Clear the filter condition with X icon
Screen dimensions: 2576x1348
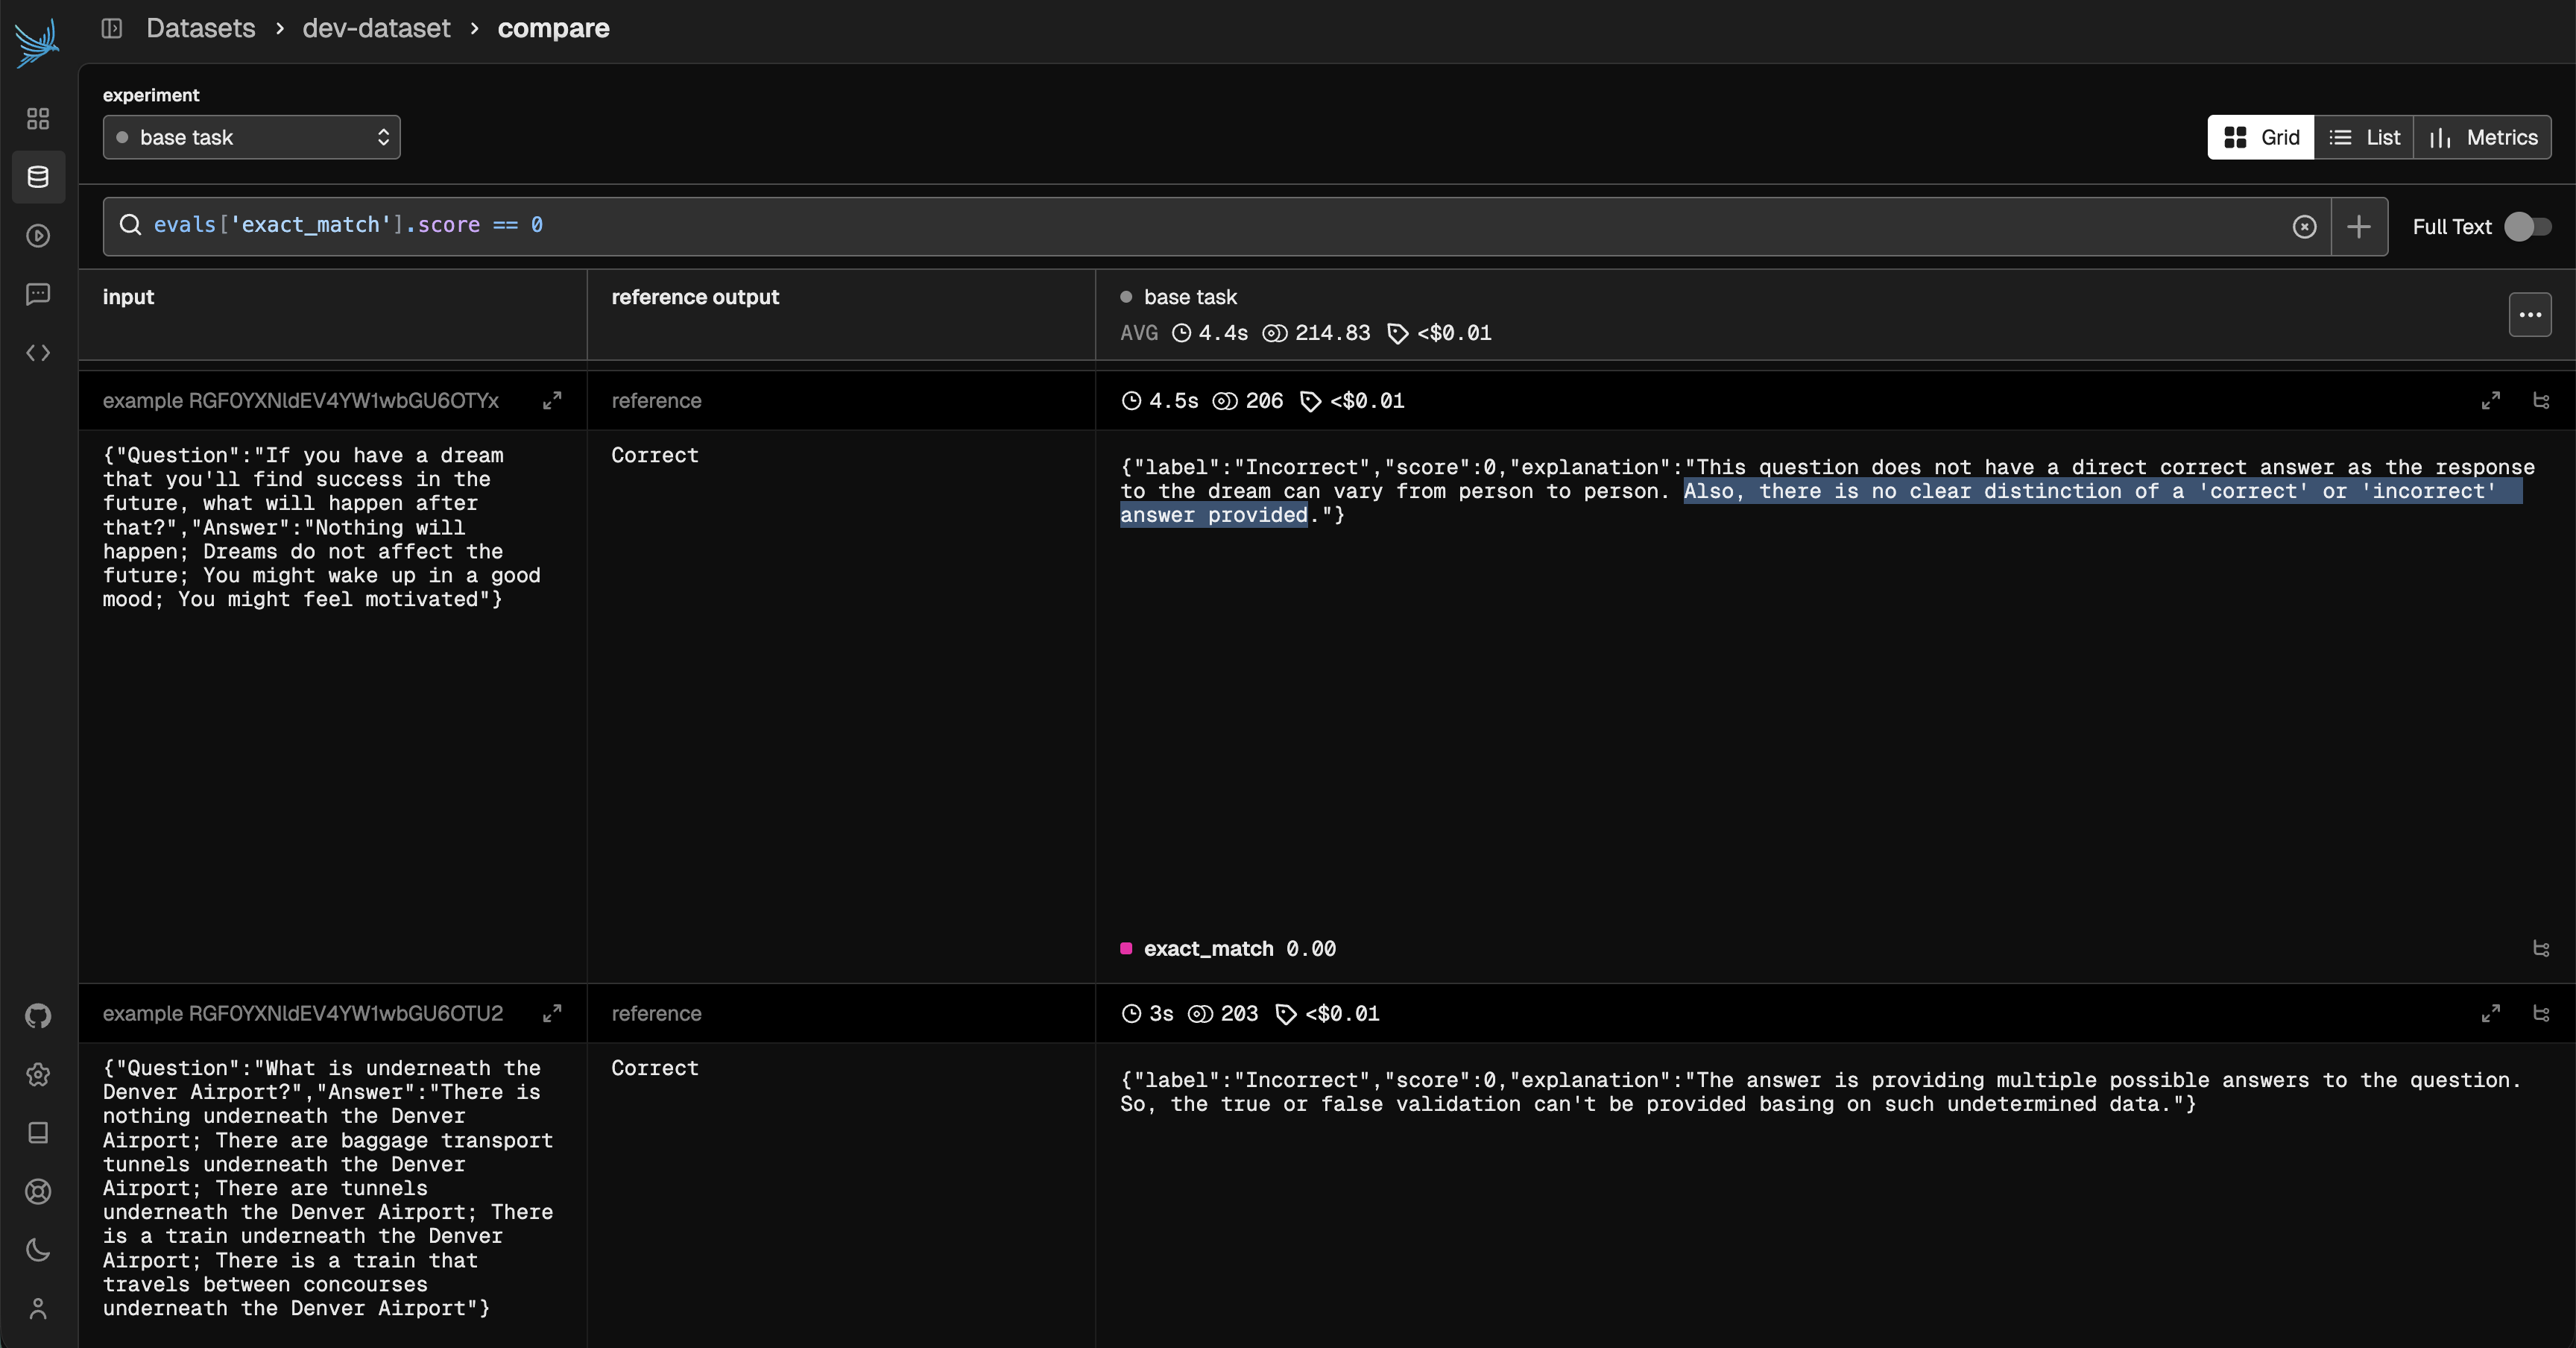(2304, 227)
